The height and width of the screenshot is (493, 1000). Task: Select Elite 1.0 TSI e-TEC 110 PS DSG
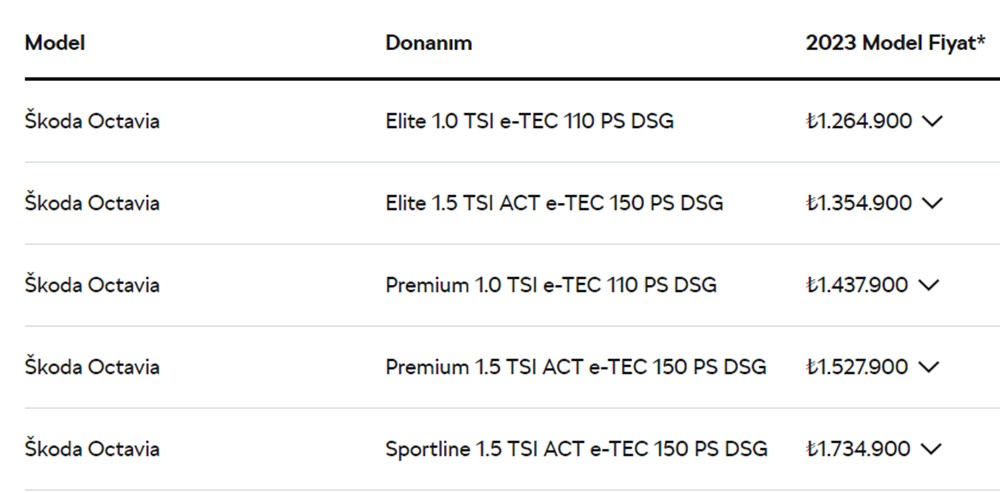click(x=529, y=121)
